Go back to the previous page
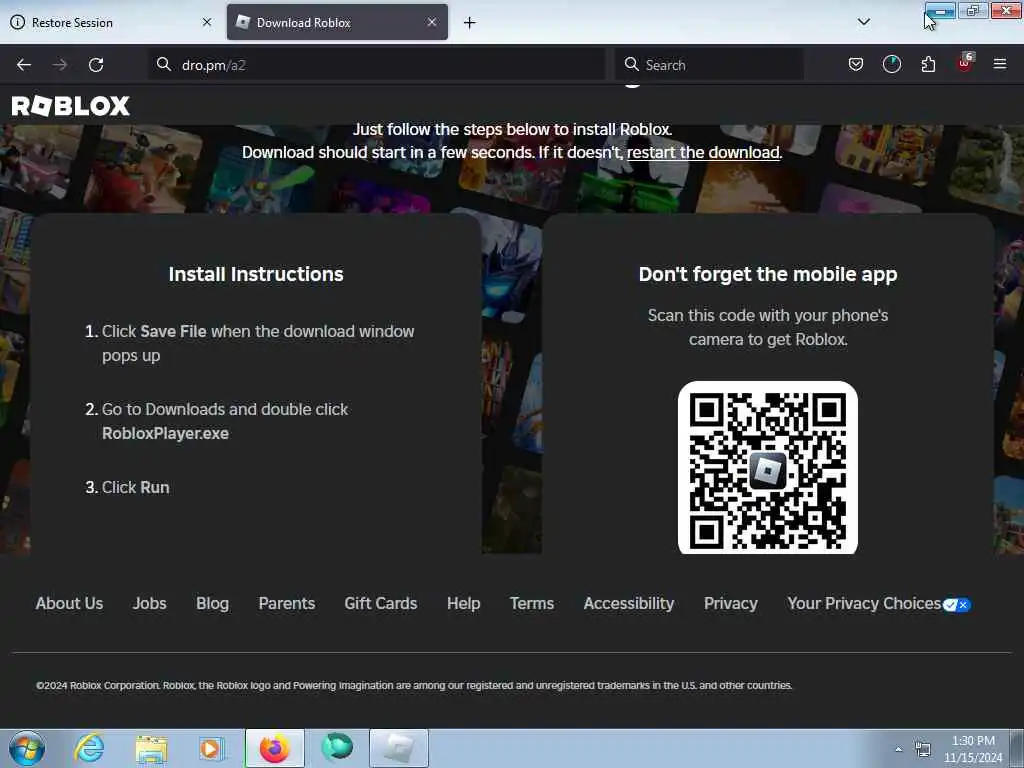 (x=24, y=65)
